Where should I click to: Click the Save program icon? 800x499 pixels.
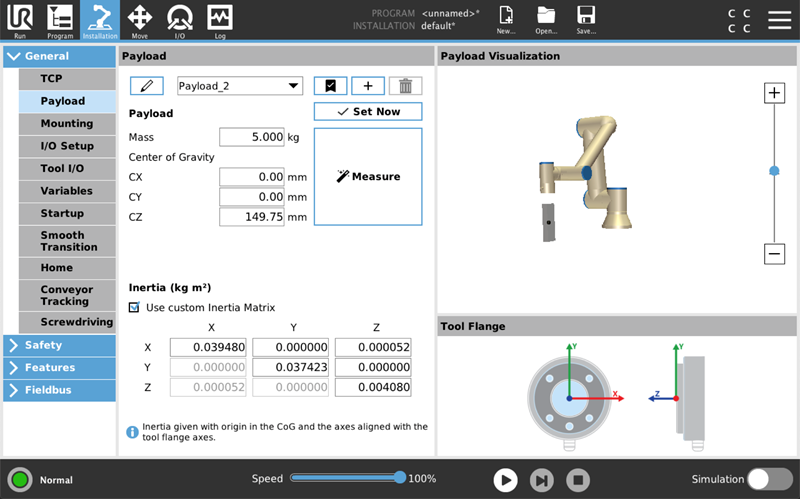click(586, 19)
